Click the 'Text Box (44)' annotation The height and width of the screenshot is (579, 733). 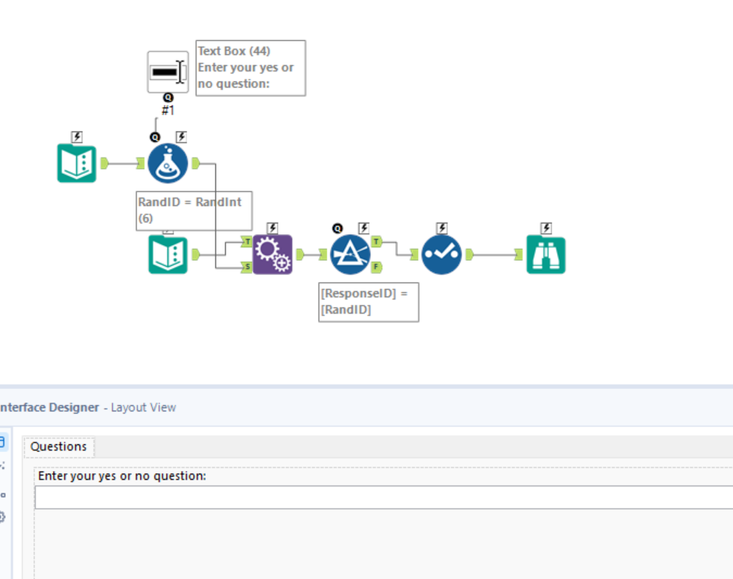tap(251, 68)
